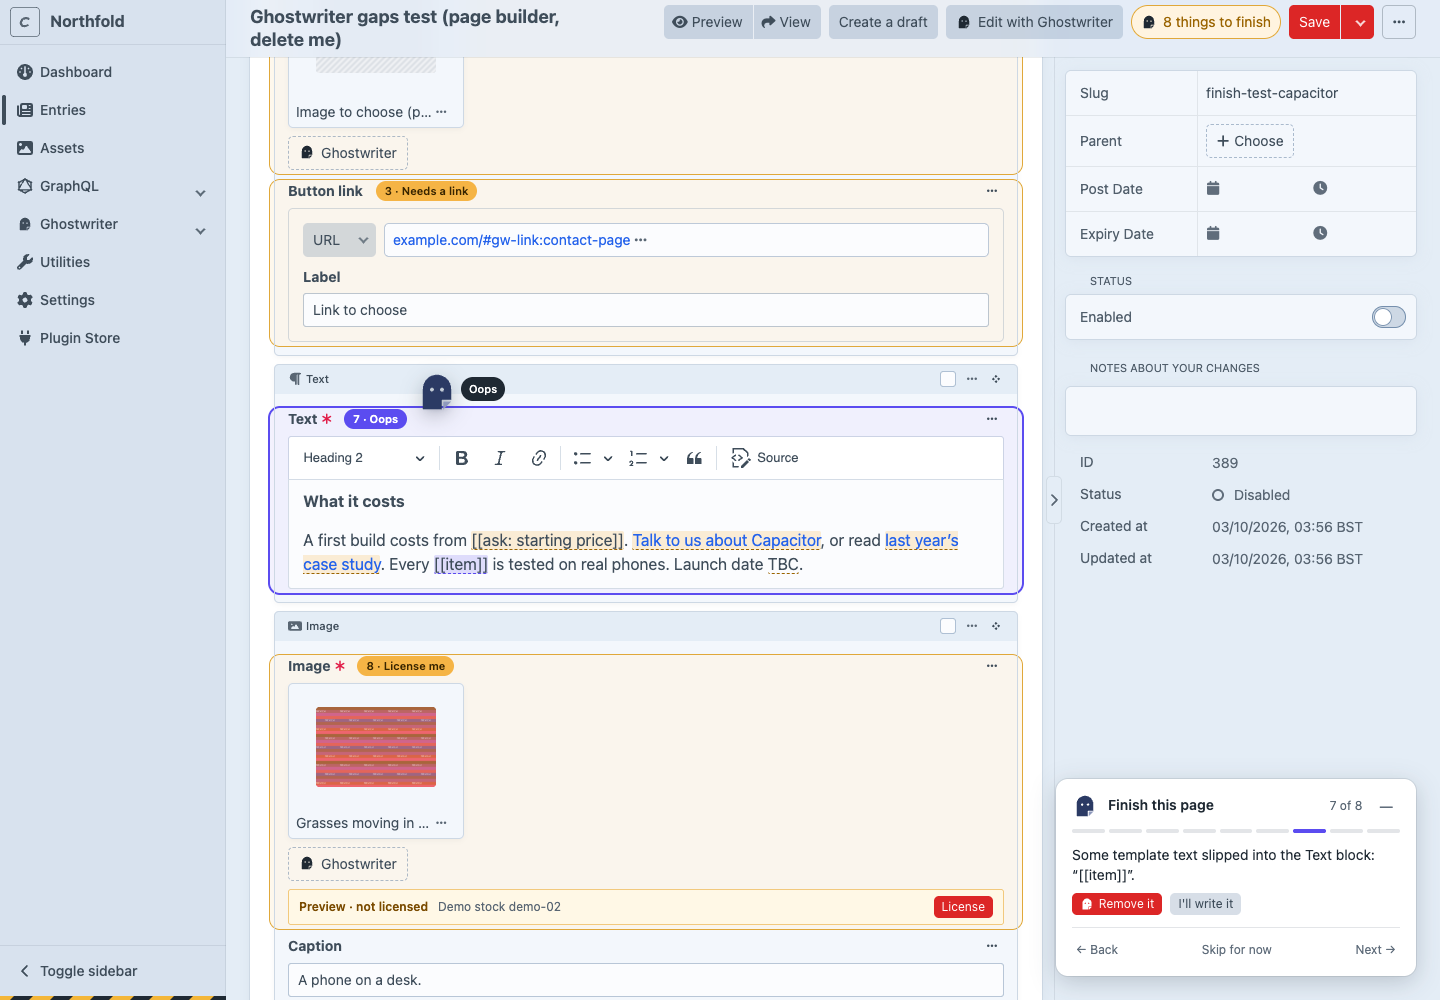Jump to step seven in progress bar
The image size is (1440, 1000).
(x=1309, y=831)
